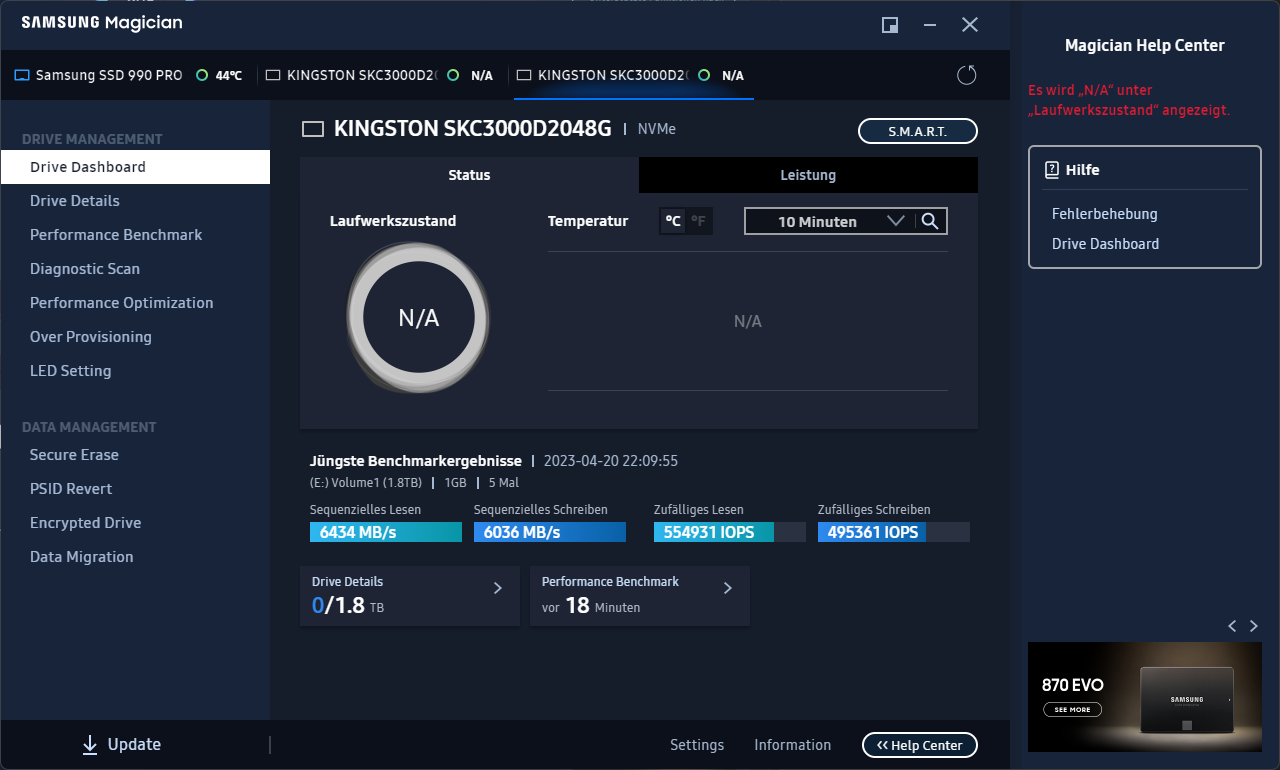Click the (E:) Volume1 (1.8TB) label

(364, 483)
